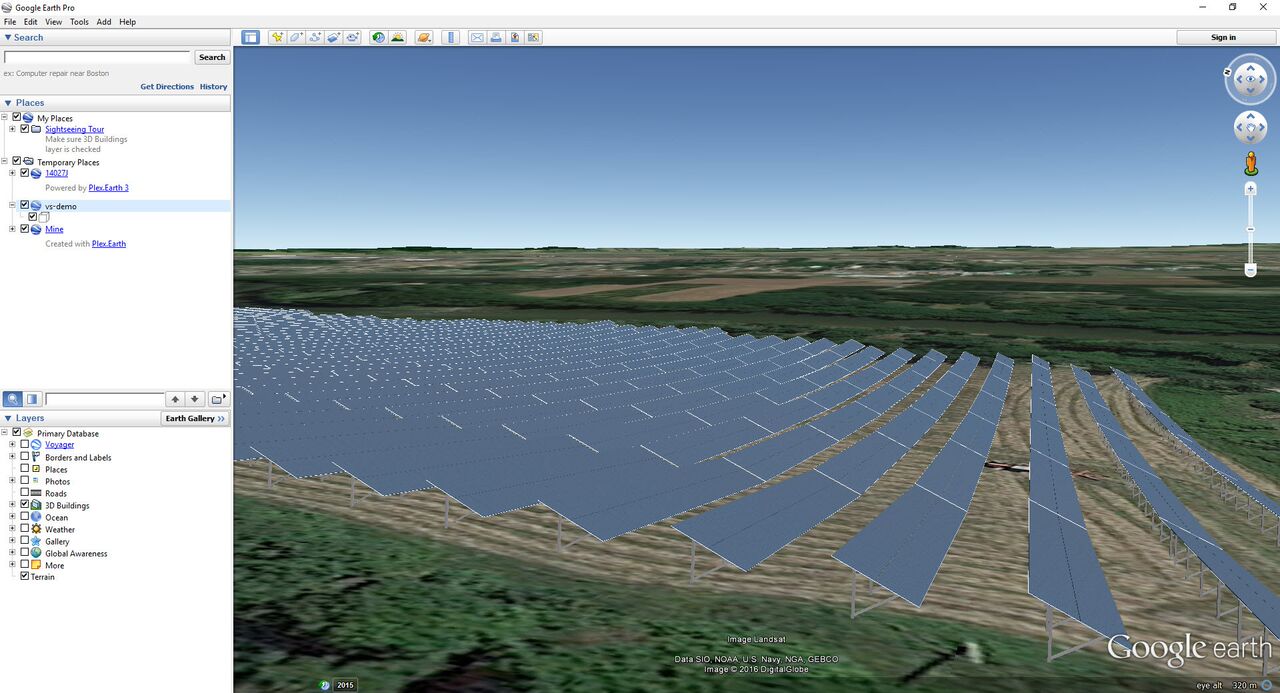Click the Email envelope icon
The image size is (1280, 693).
(477, 37)
